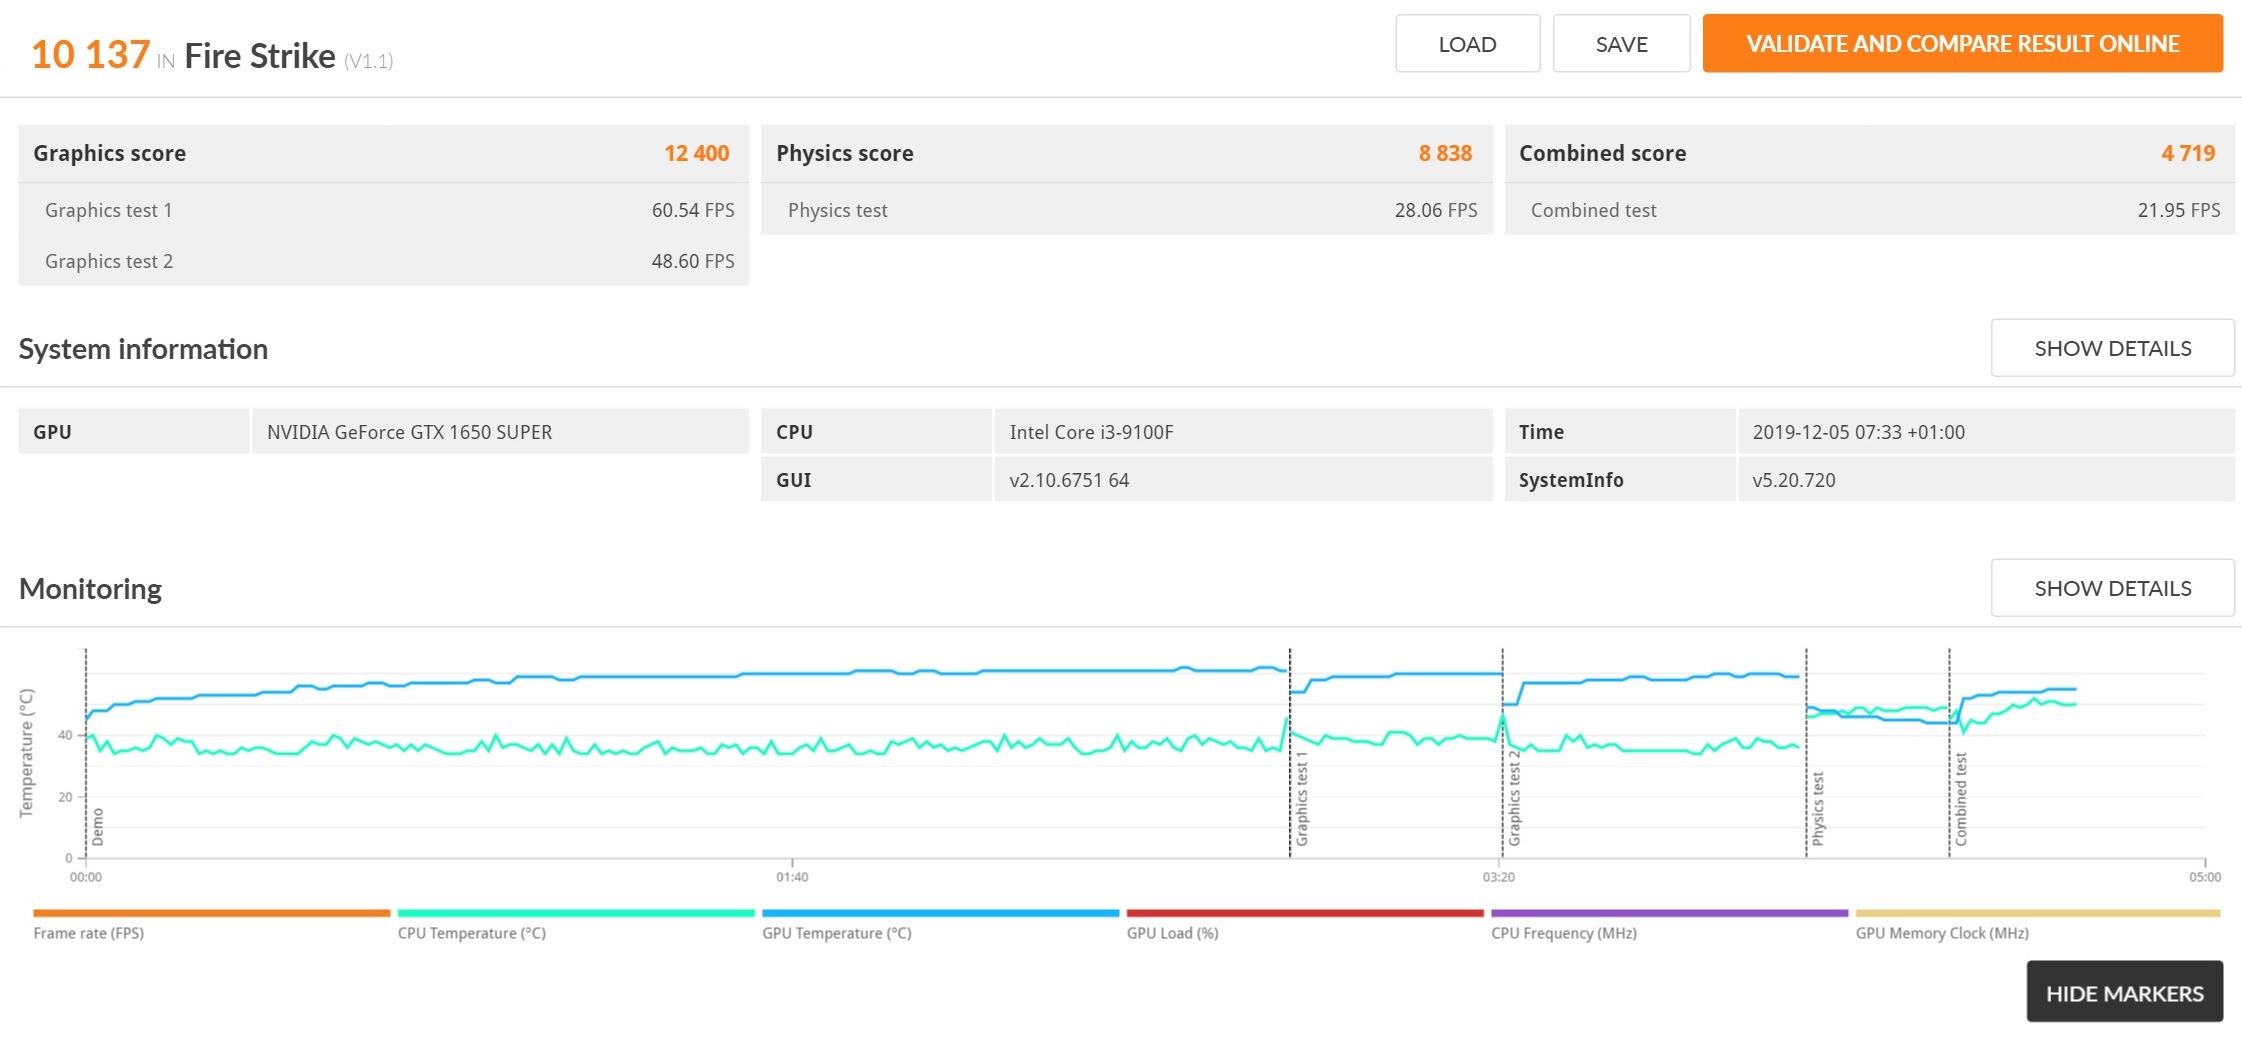2242x1042 pixels.
Task: Click the Graphics score value 12 400
Action: pos(697,153)
